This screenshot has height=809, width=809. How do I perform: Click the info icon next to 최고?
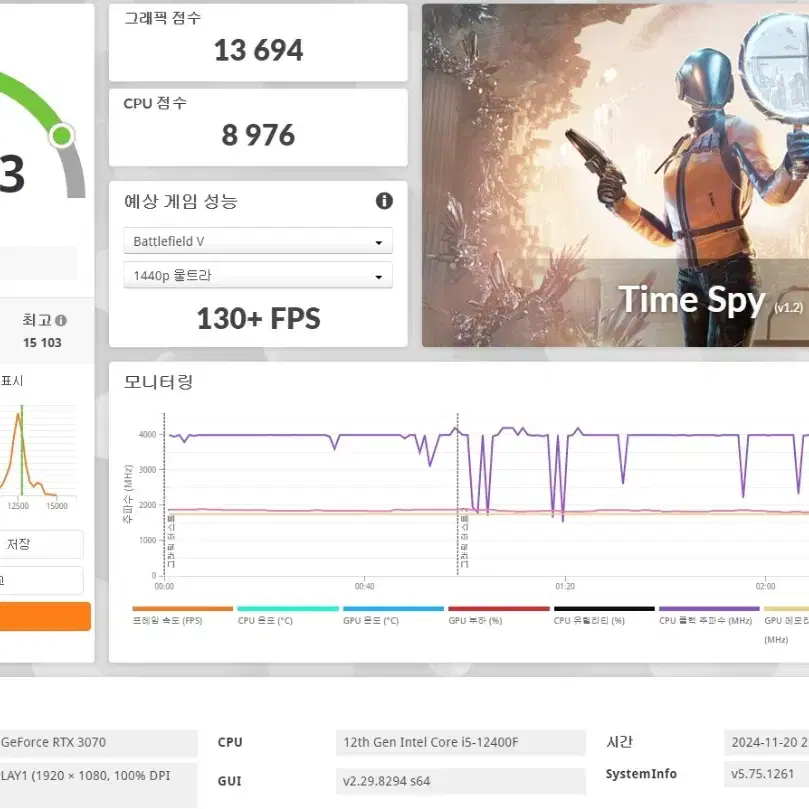click(x=61, y=320)
